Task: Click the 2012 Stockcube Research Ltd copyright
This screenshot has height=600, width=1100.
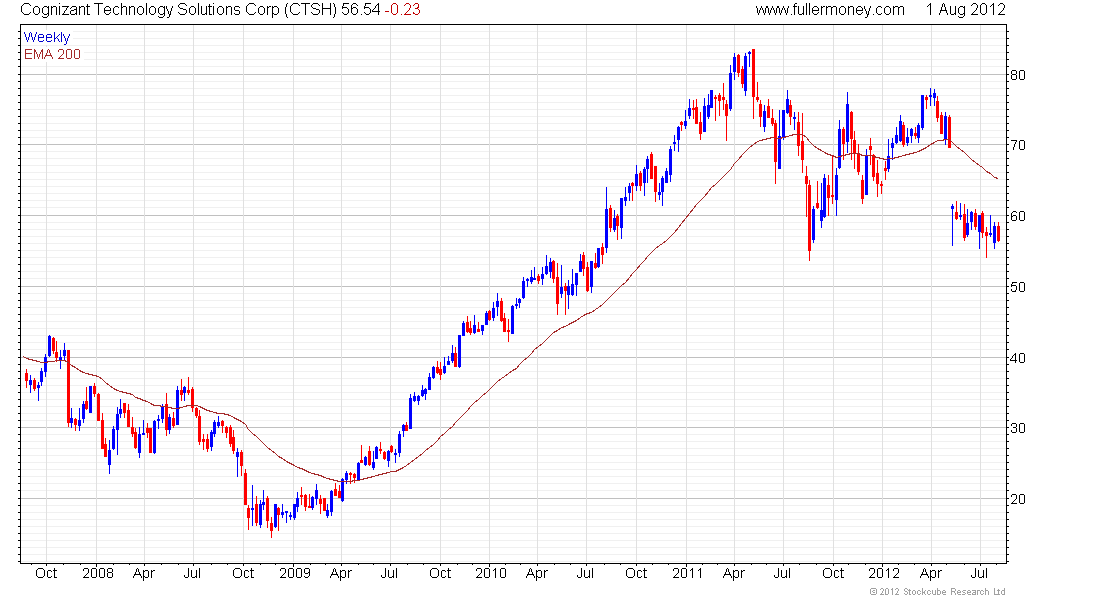Action: click(937, 592)
